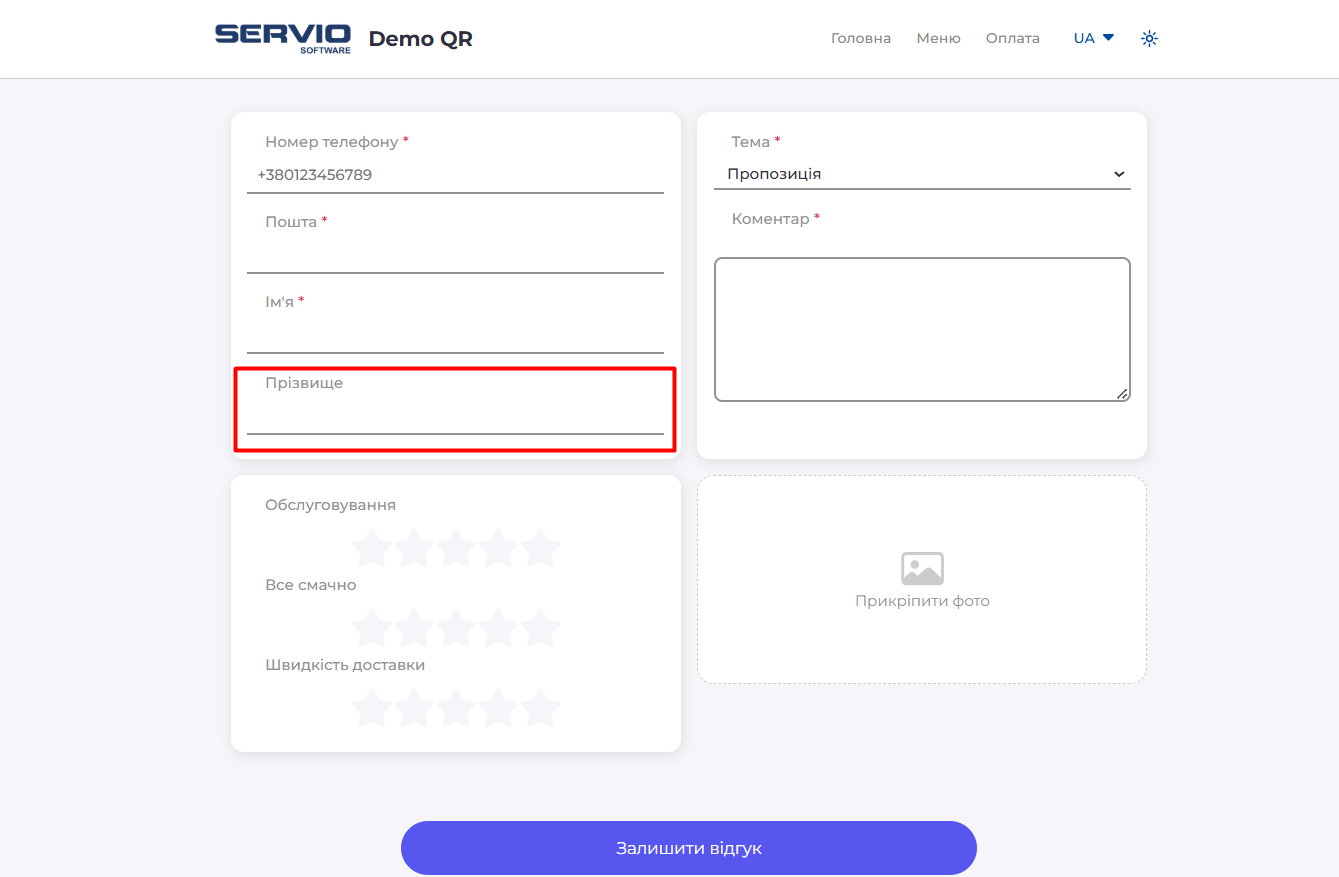Screen dimensions: 1339x877
Task: Click into the Ім'я input field
Action: tap(455, 335)
